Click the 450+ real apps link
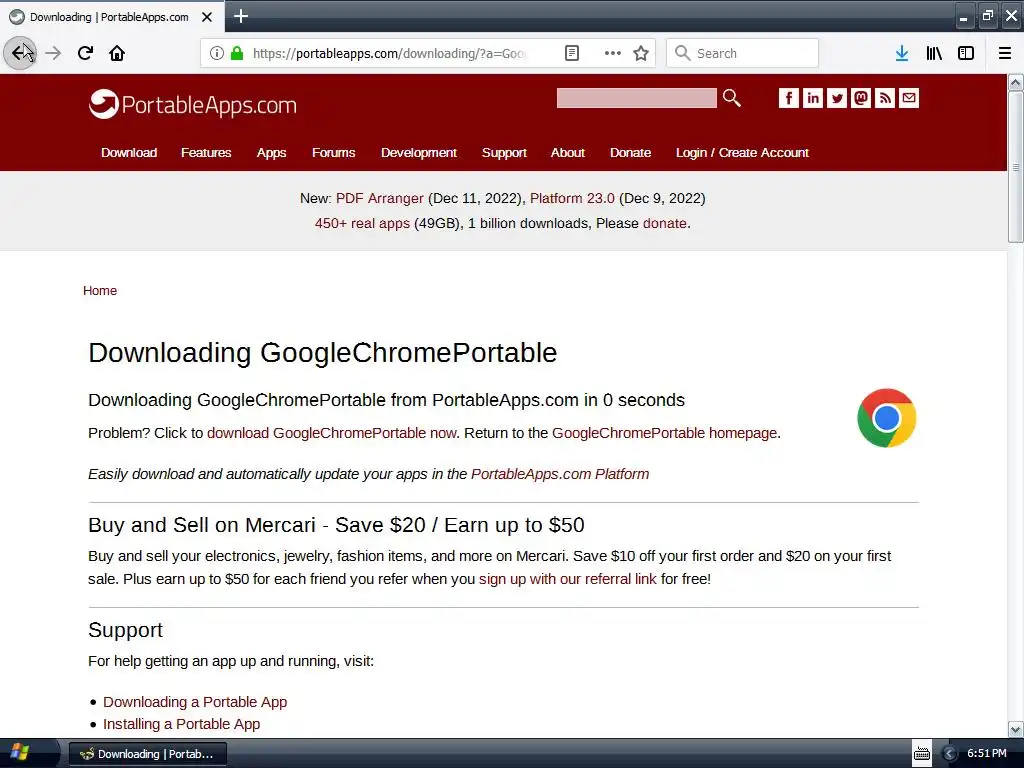 click(x=362, y=223)
